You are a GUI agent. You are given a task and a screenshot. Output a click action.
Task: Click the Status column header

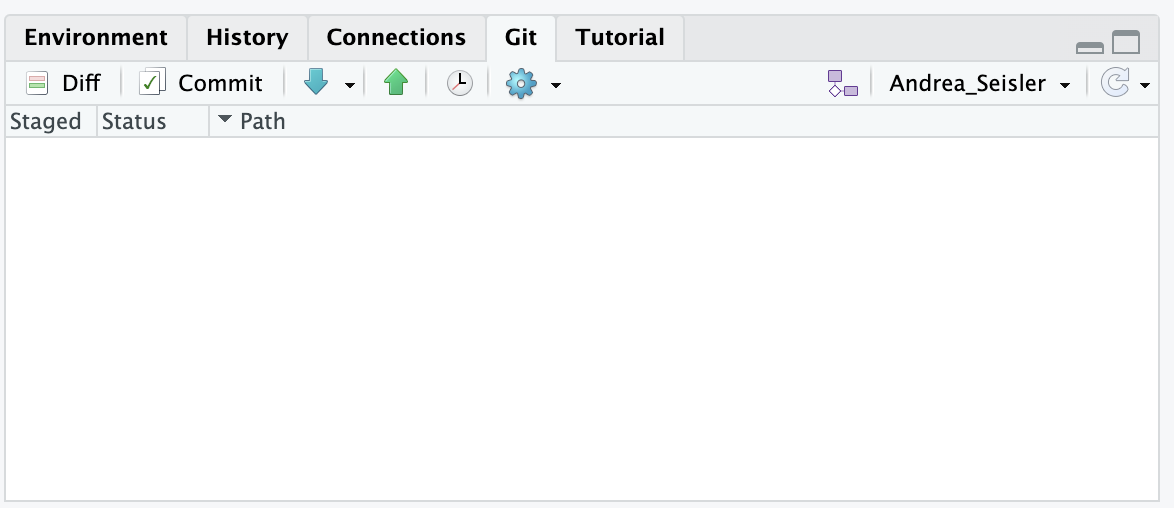click(x=134, y=121)
